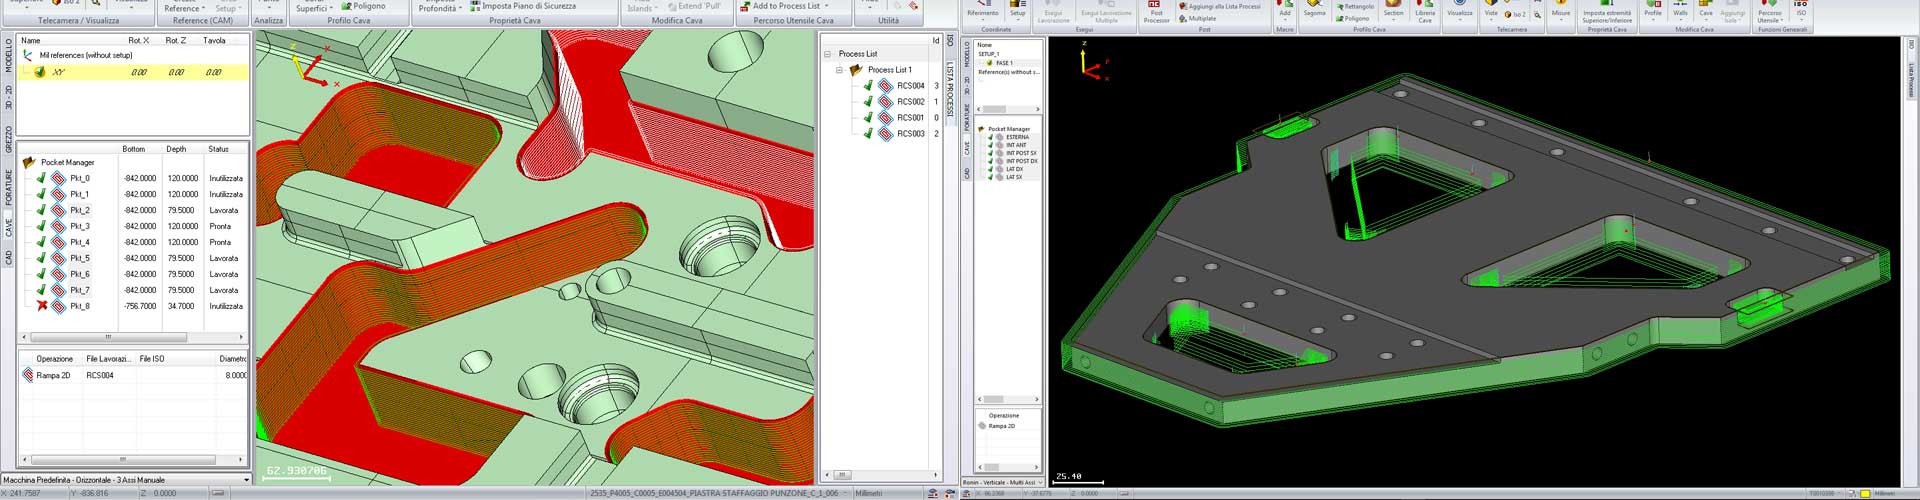
Task: Click the Sagoma tool icon
Action: [1314, 5]
